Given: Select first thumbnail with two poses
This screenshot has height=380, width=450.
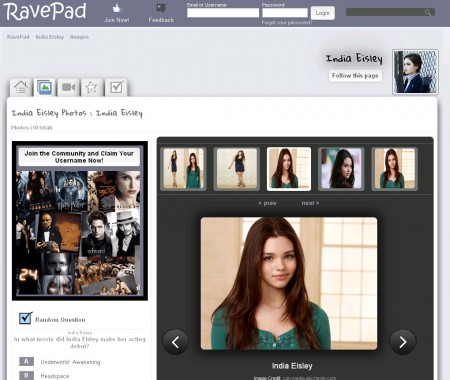Looking at the screenshot, I should point(183,169).
